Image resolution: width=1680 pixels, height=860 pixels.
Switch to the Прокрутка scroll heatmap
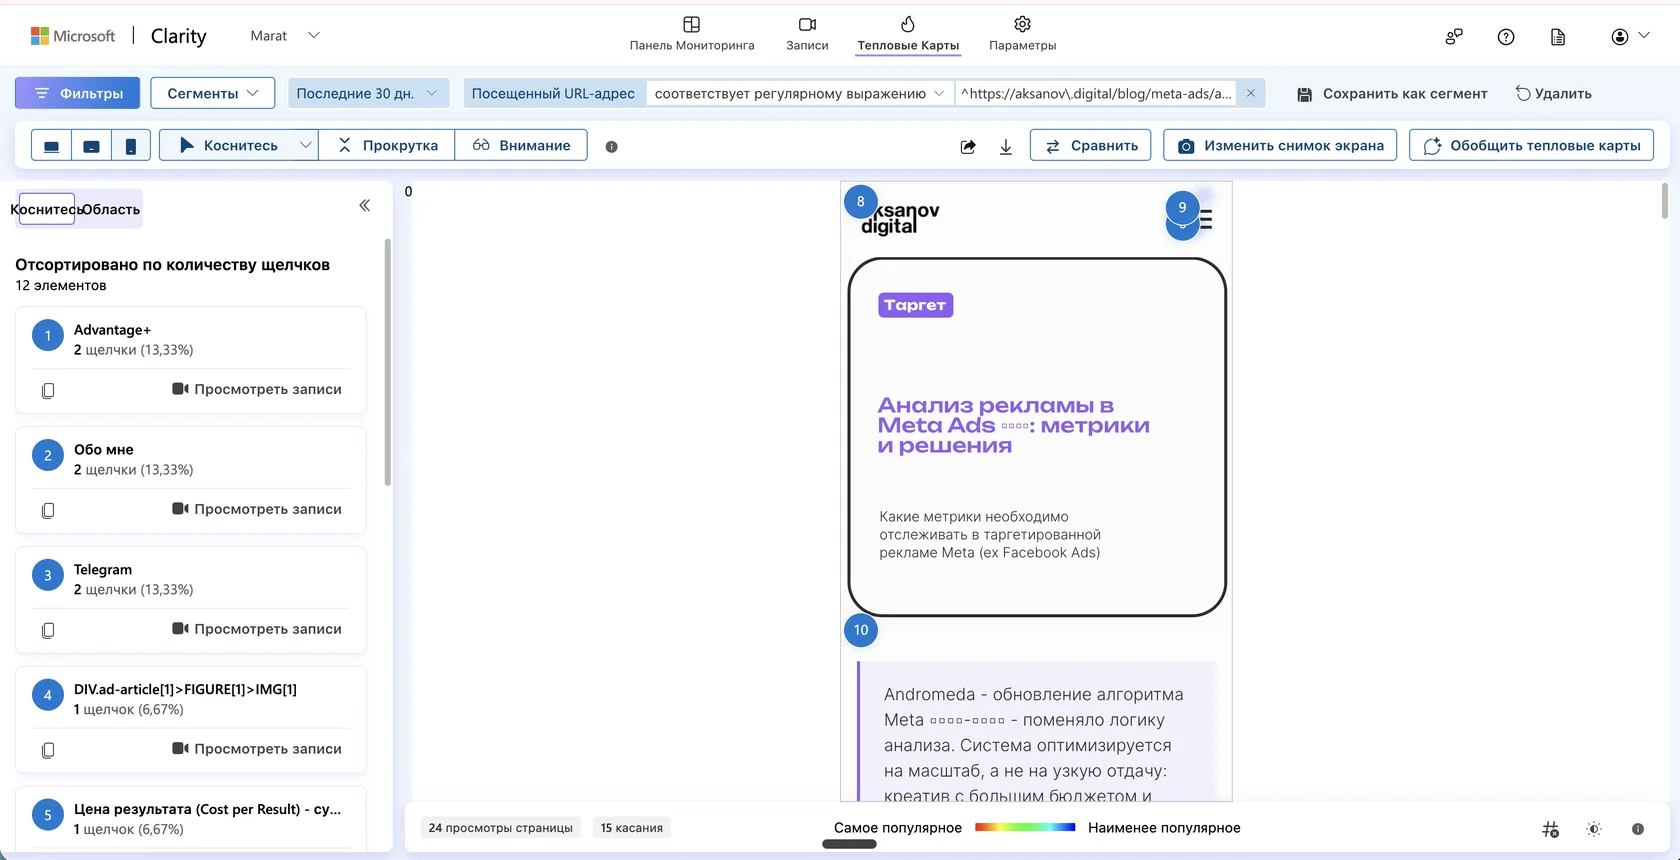pos(388,145)
